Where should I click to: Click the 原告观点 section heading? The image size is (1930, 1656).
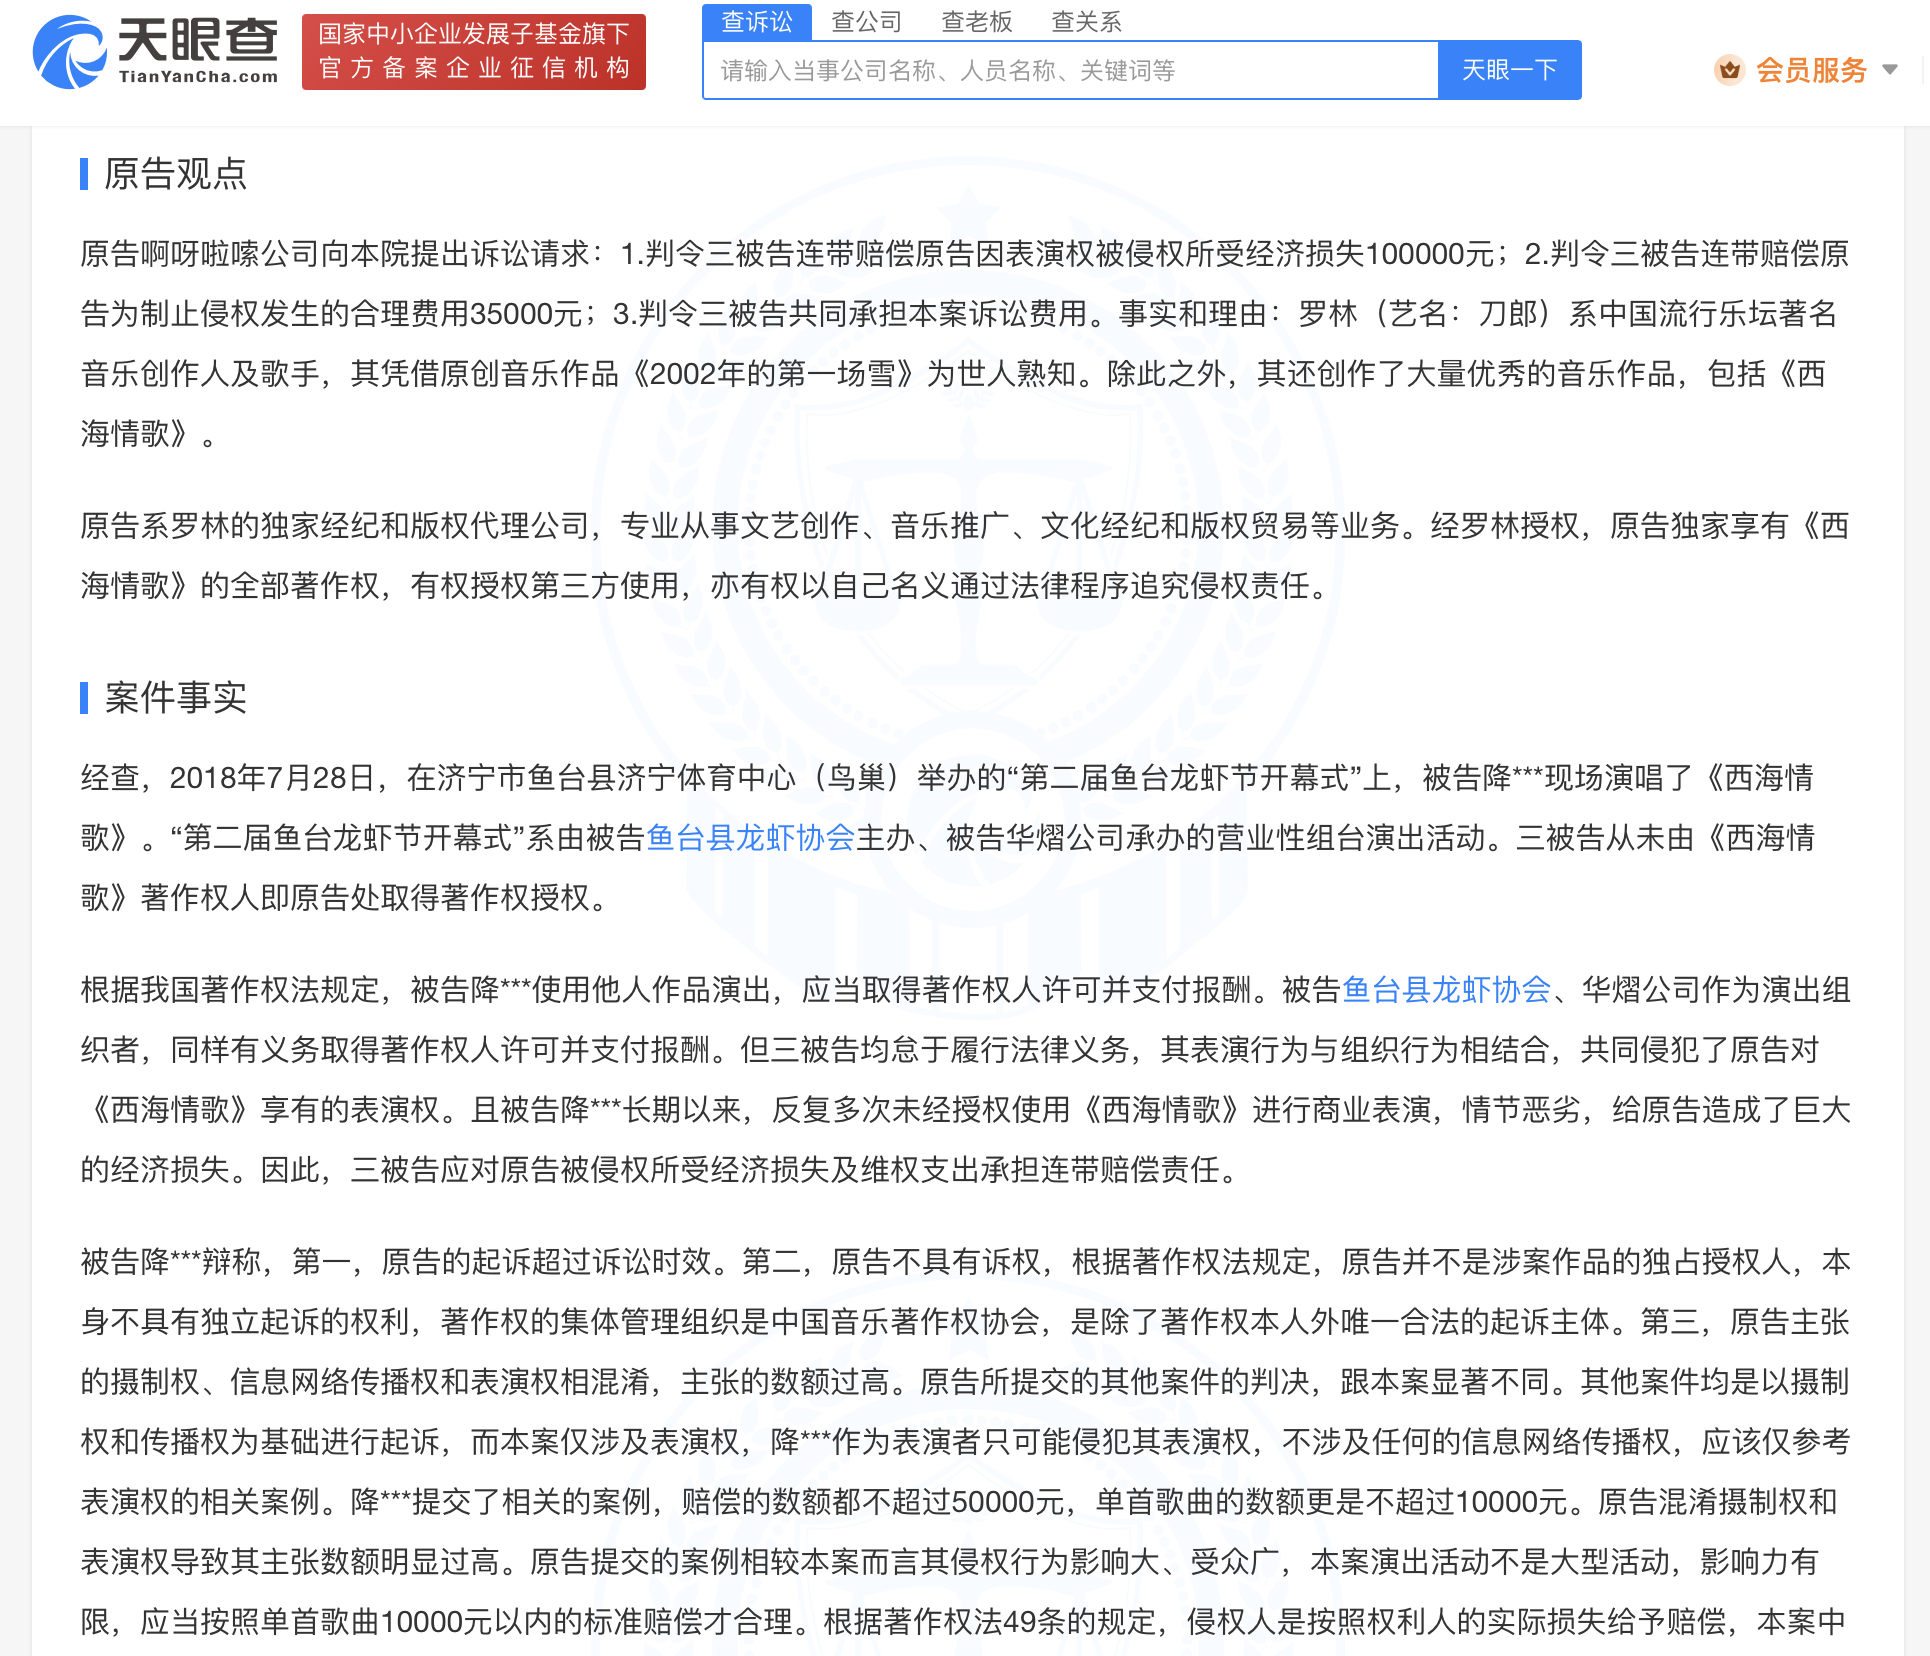pyautogui.click(x=175, y=174)
